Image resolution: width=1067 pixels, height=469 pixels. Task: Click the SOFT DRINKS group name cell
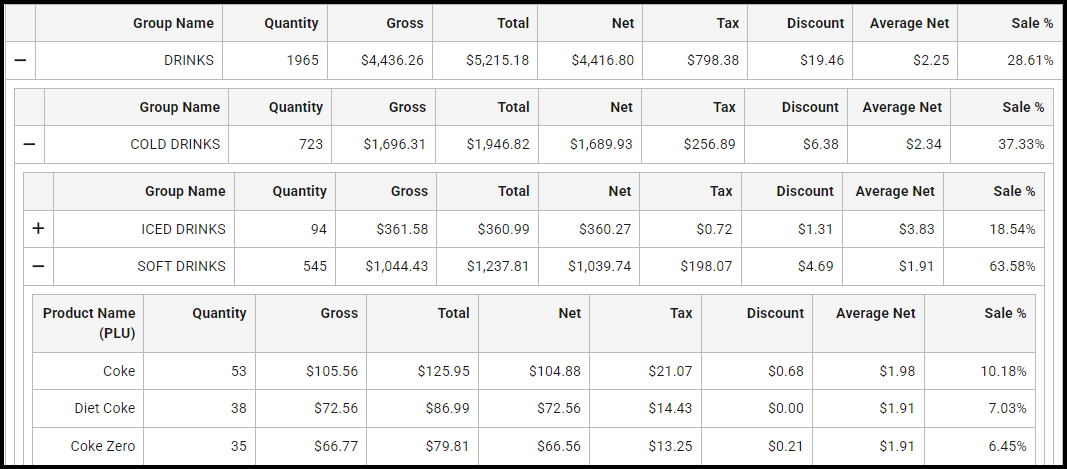pos(181,266)
